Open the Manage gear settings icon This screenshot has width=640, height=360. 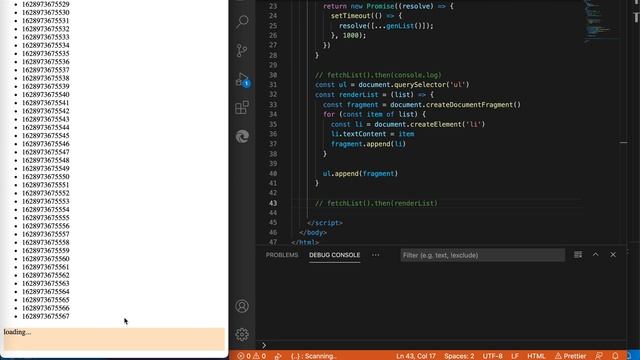point(242,334)
